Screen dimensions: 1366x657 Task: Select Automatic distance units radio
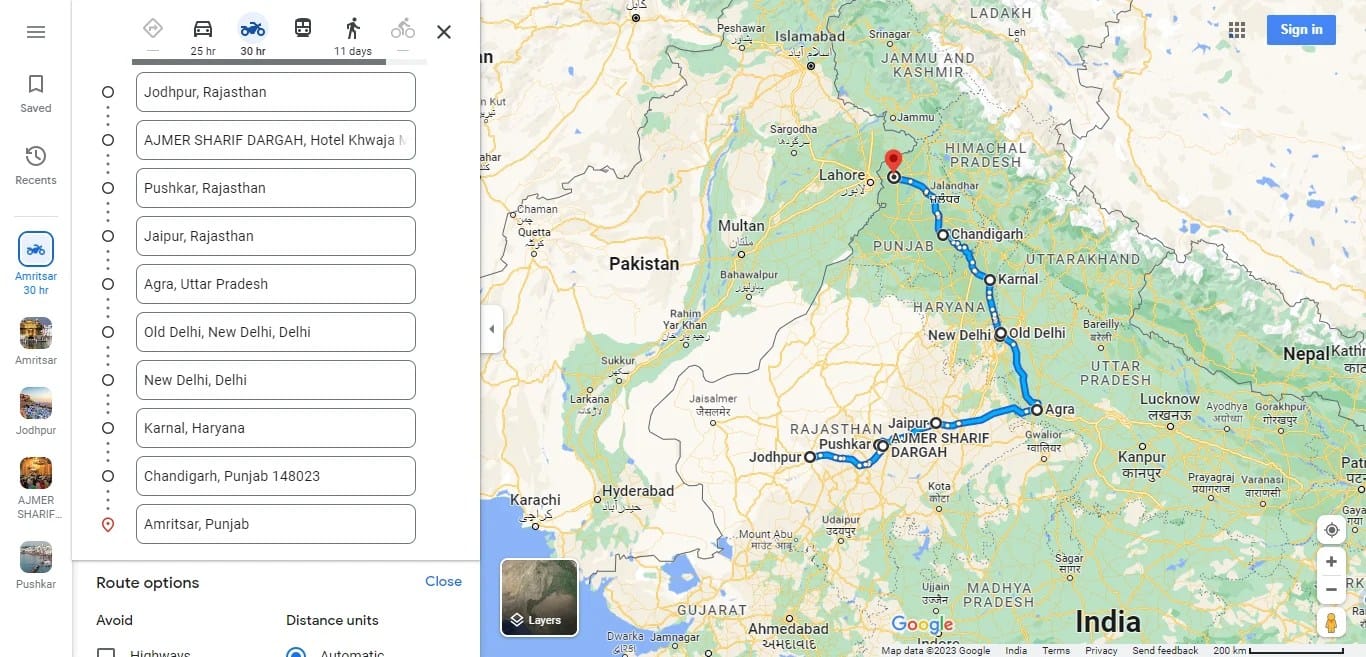point(295,652)
